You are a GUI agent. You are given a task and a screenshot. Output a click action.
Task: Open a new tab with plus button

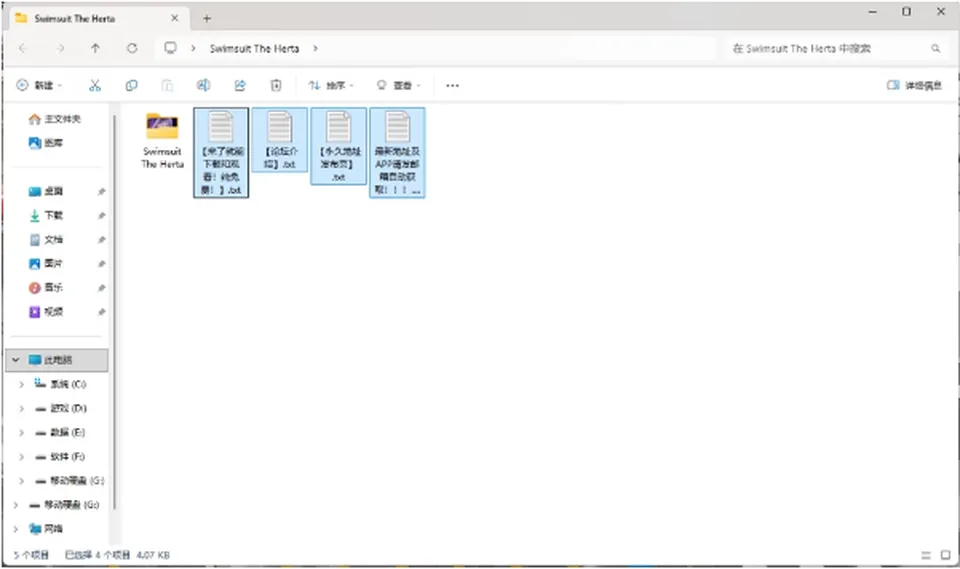pos(207,18)
